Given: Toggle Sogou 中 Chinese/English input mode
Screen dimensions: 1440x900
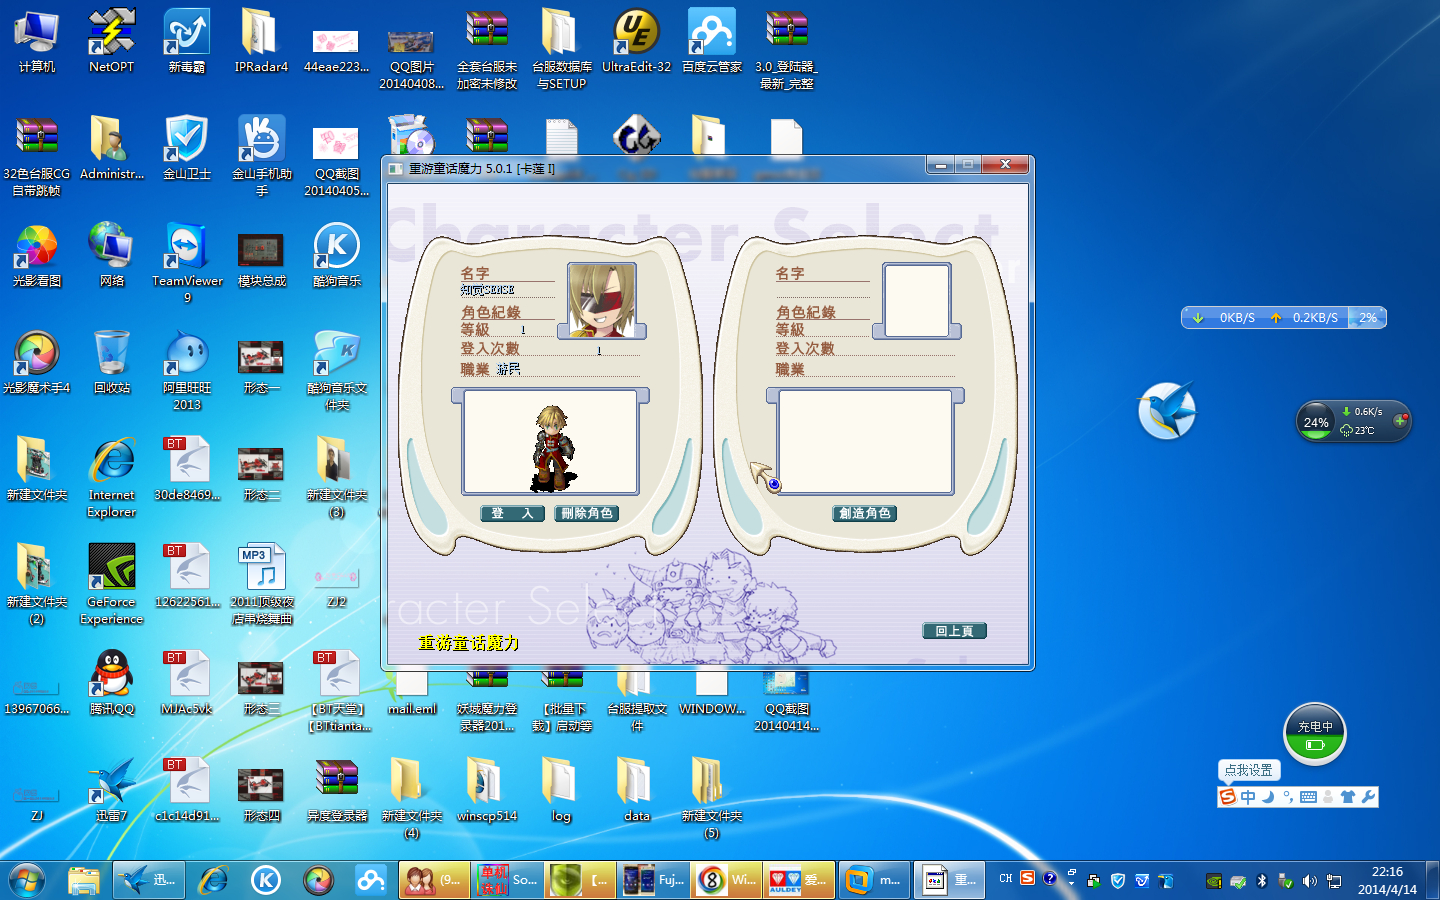Looking at the screenshot, I should coord(1248,797).
